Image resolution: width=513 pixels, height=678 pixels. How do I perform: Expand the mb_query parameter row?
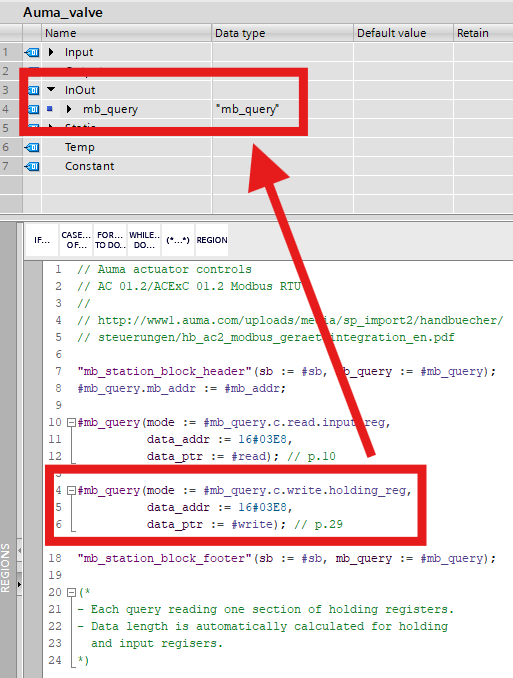pos(69,109)
